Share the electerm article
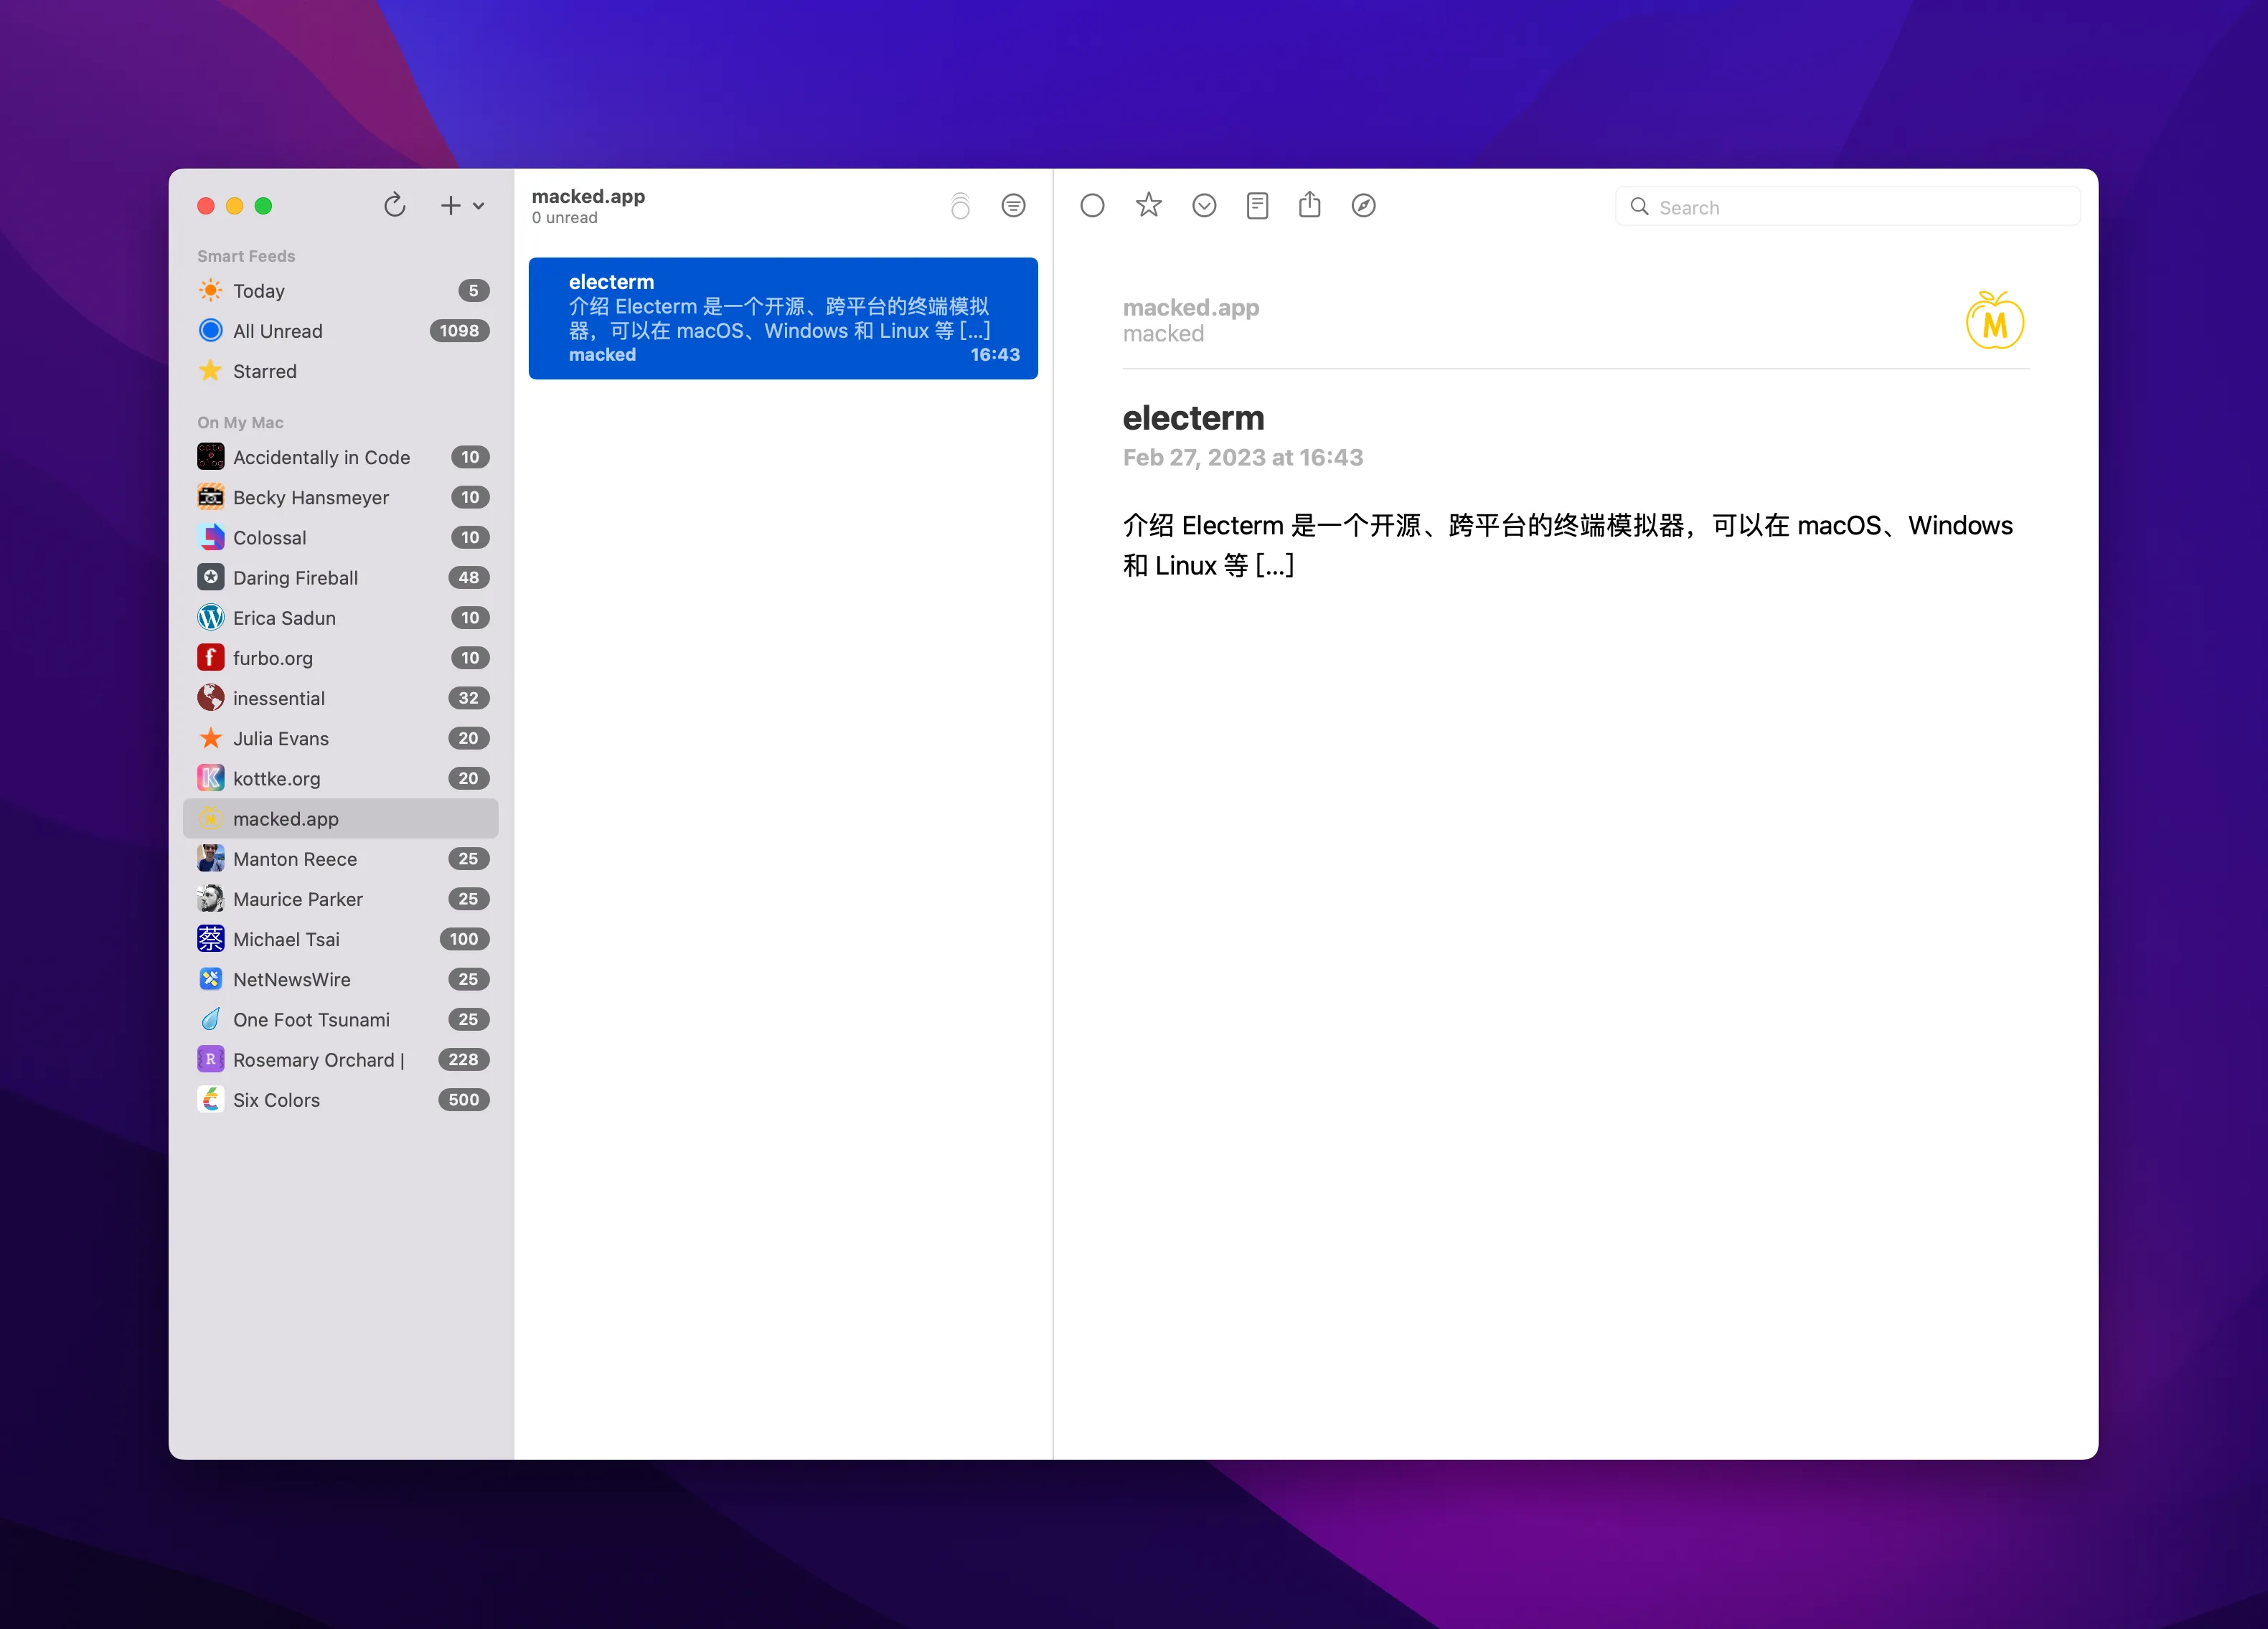 pos(1310,205)
